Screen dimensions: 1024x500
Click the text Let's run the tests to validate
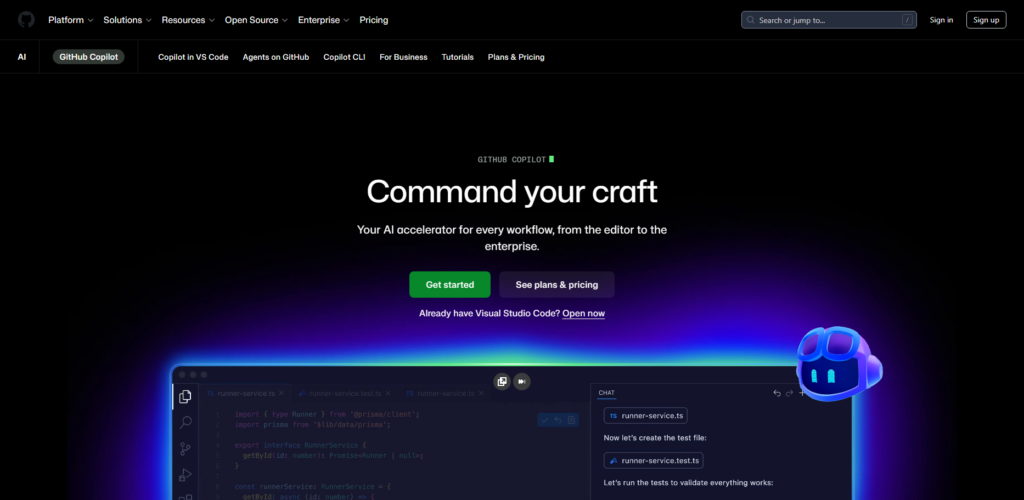(688, 483)
